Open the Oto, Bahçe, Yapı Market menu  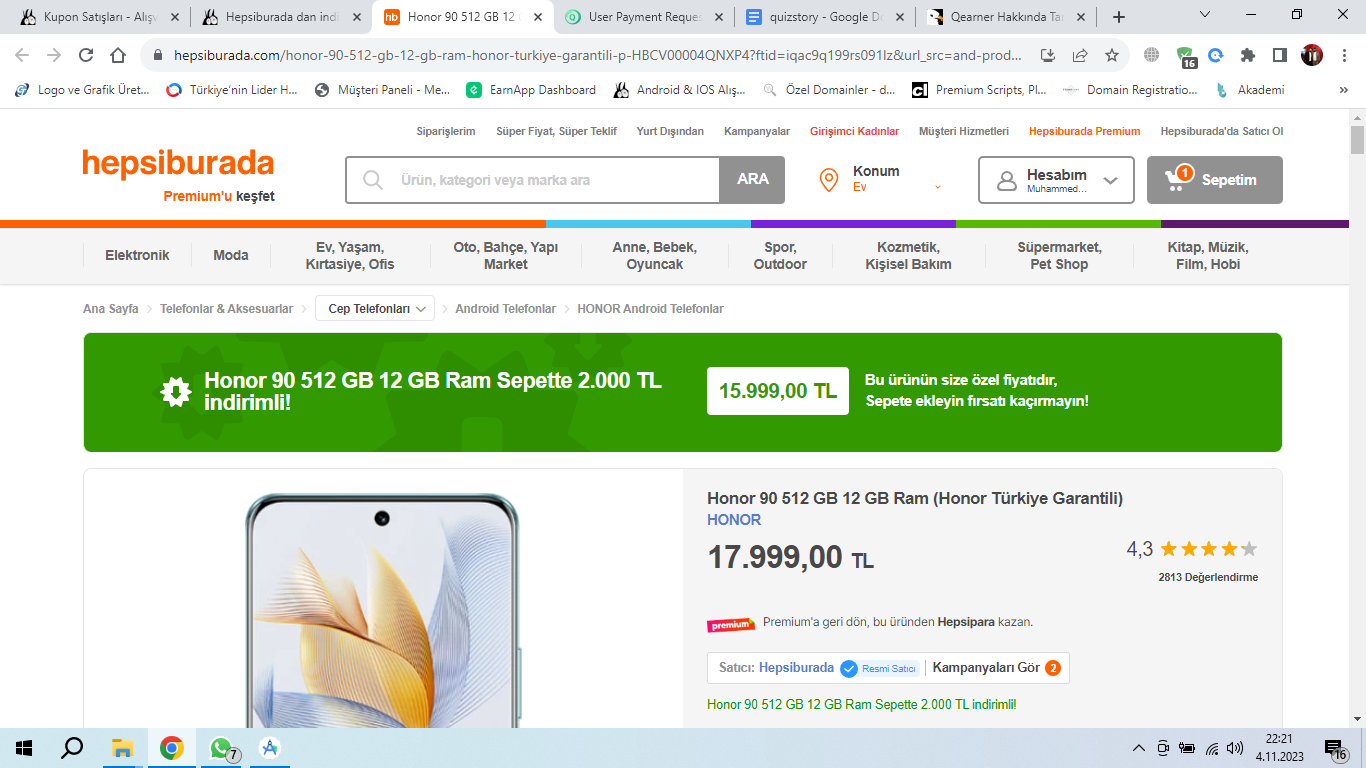click(x=506, y=255)
